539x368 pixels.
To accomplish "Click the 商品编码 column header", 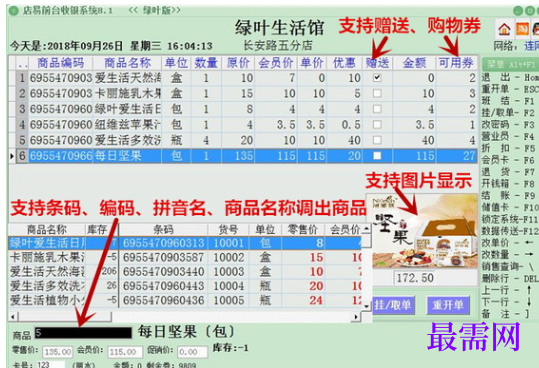I will (x=60, y=63).
